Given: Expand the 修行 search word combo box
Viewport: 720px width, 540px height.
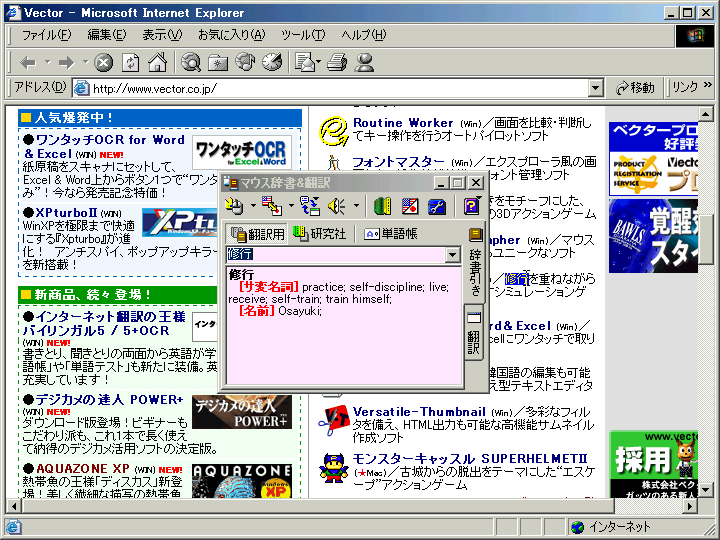Looking at the screenshot, I should click(x=452, y=254).
